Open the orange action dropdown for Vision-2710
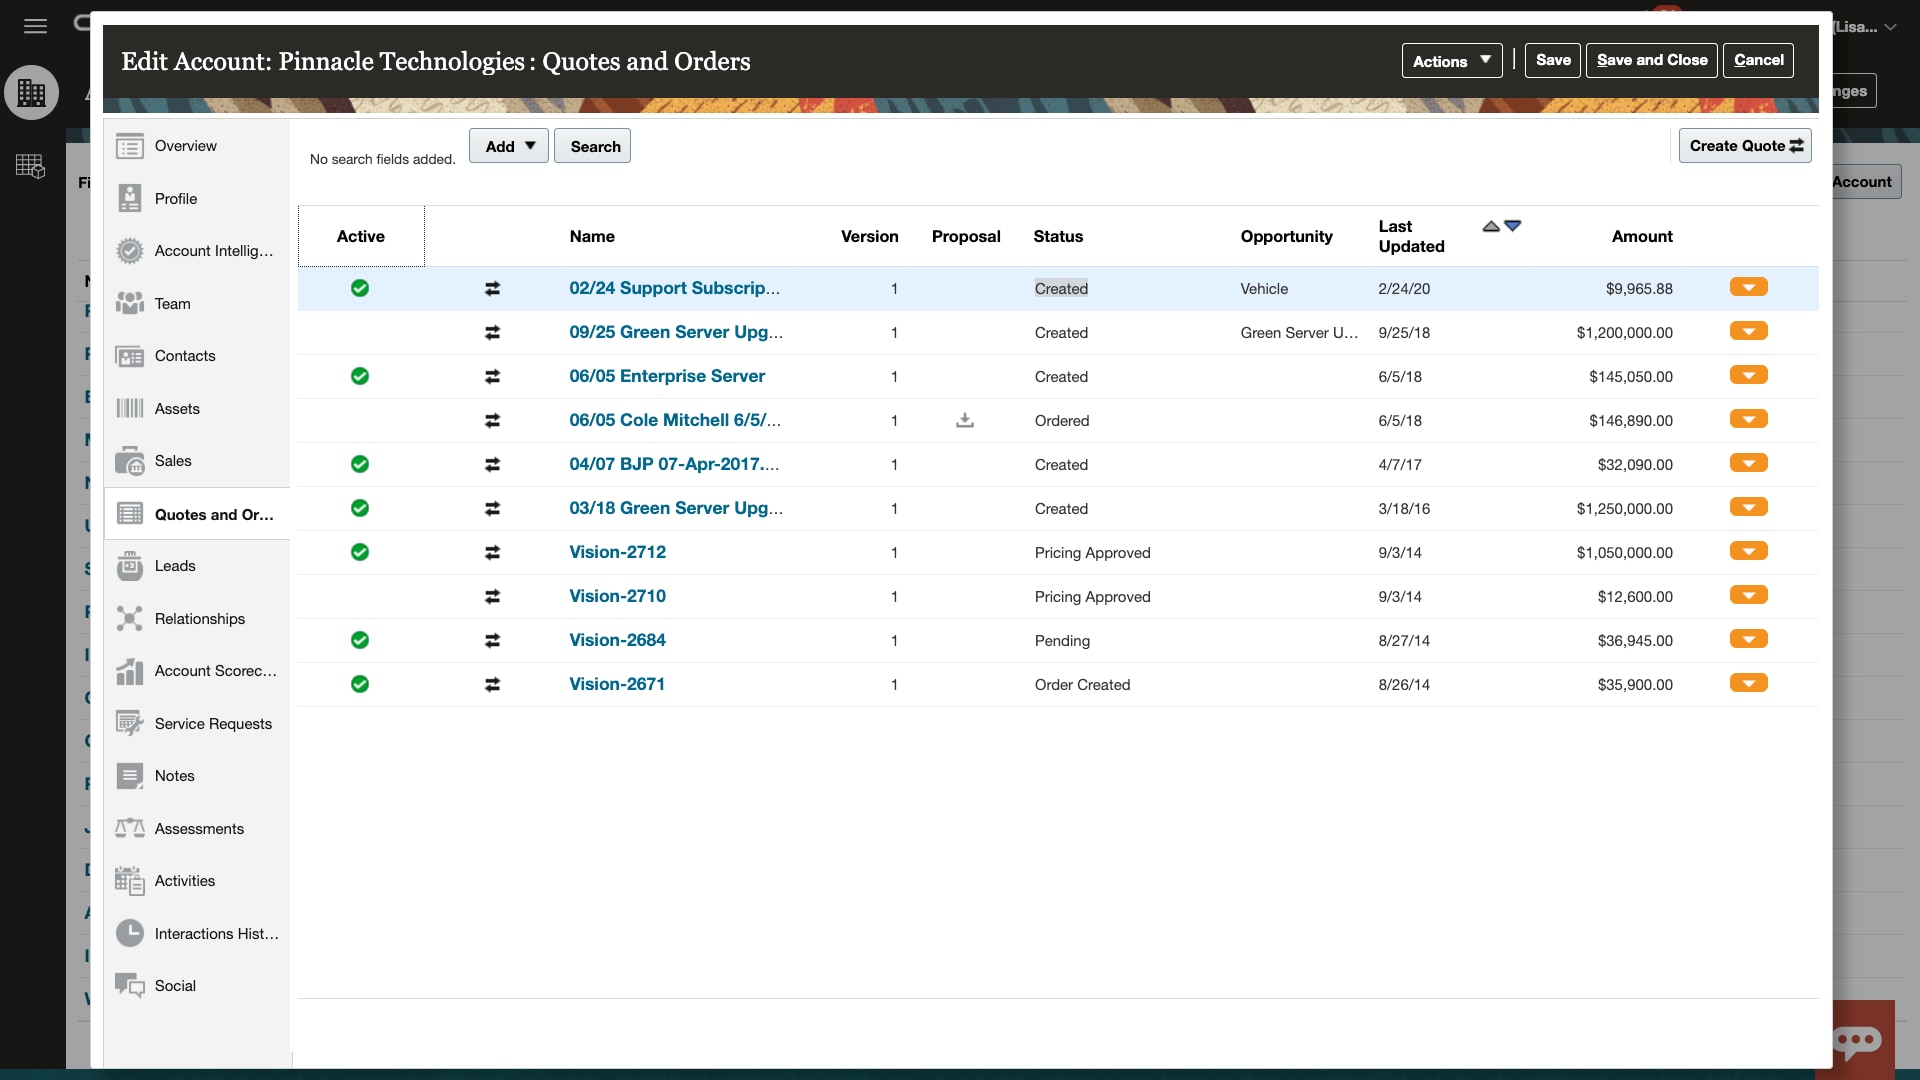Screen dimensions: 1920x1080 pyautogui.click(x=1748, y=595)
